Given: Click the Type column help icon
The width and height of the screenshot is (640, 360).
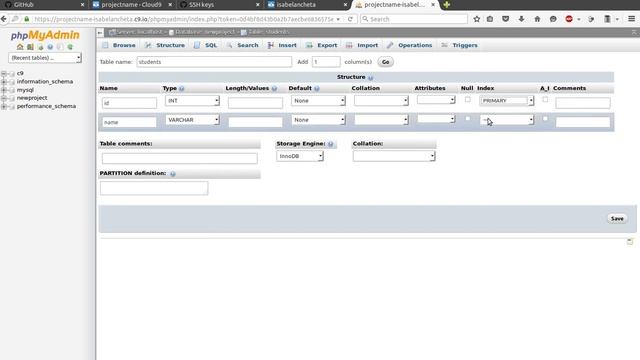Looking at the screenshot, I should click(x=182, y=89).
